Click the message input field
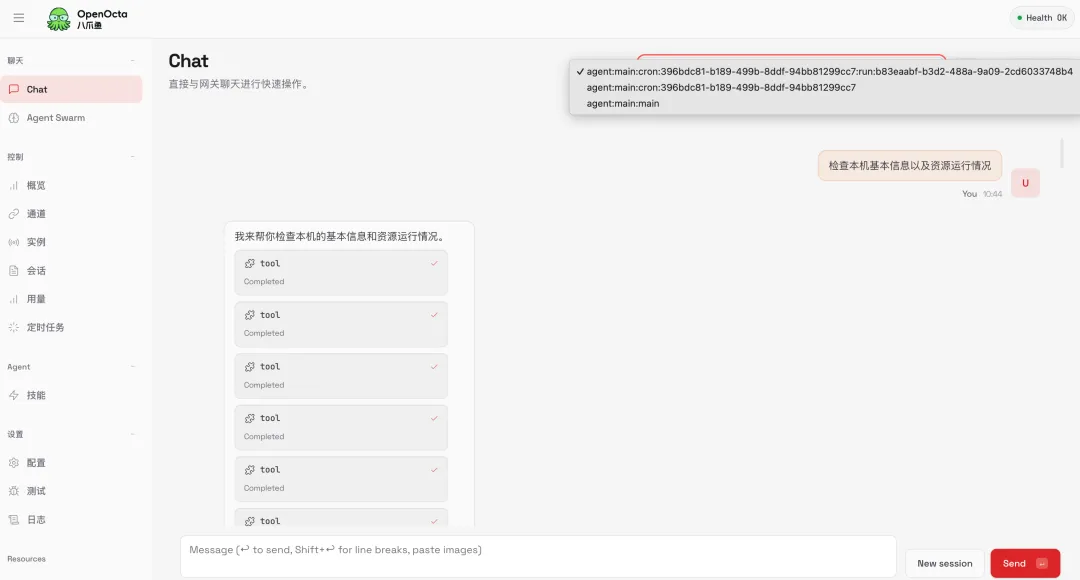 tap(538, 556)
